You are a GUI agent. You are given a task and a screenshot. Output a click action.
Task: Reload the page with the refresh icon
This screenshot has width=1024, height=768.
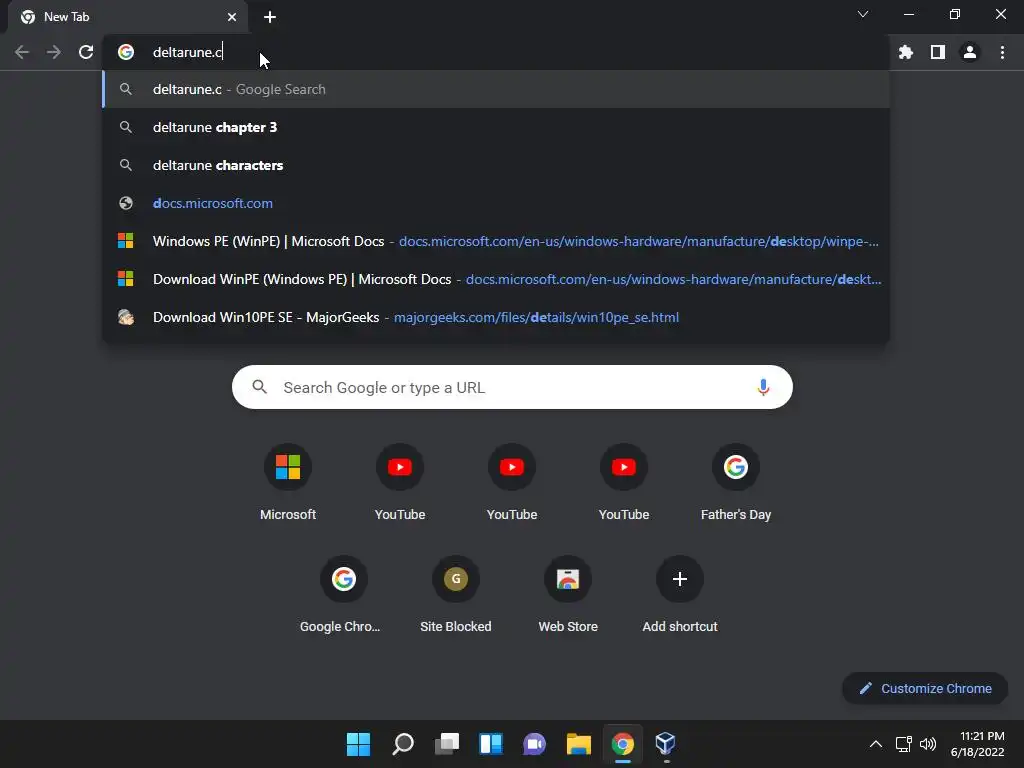[86, 52]
